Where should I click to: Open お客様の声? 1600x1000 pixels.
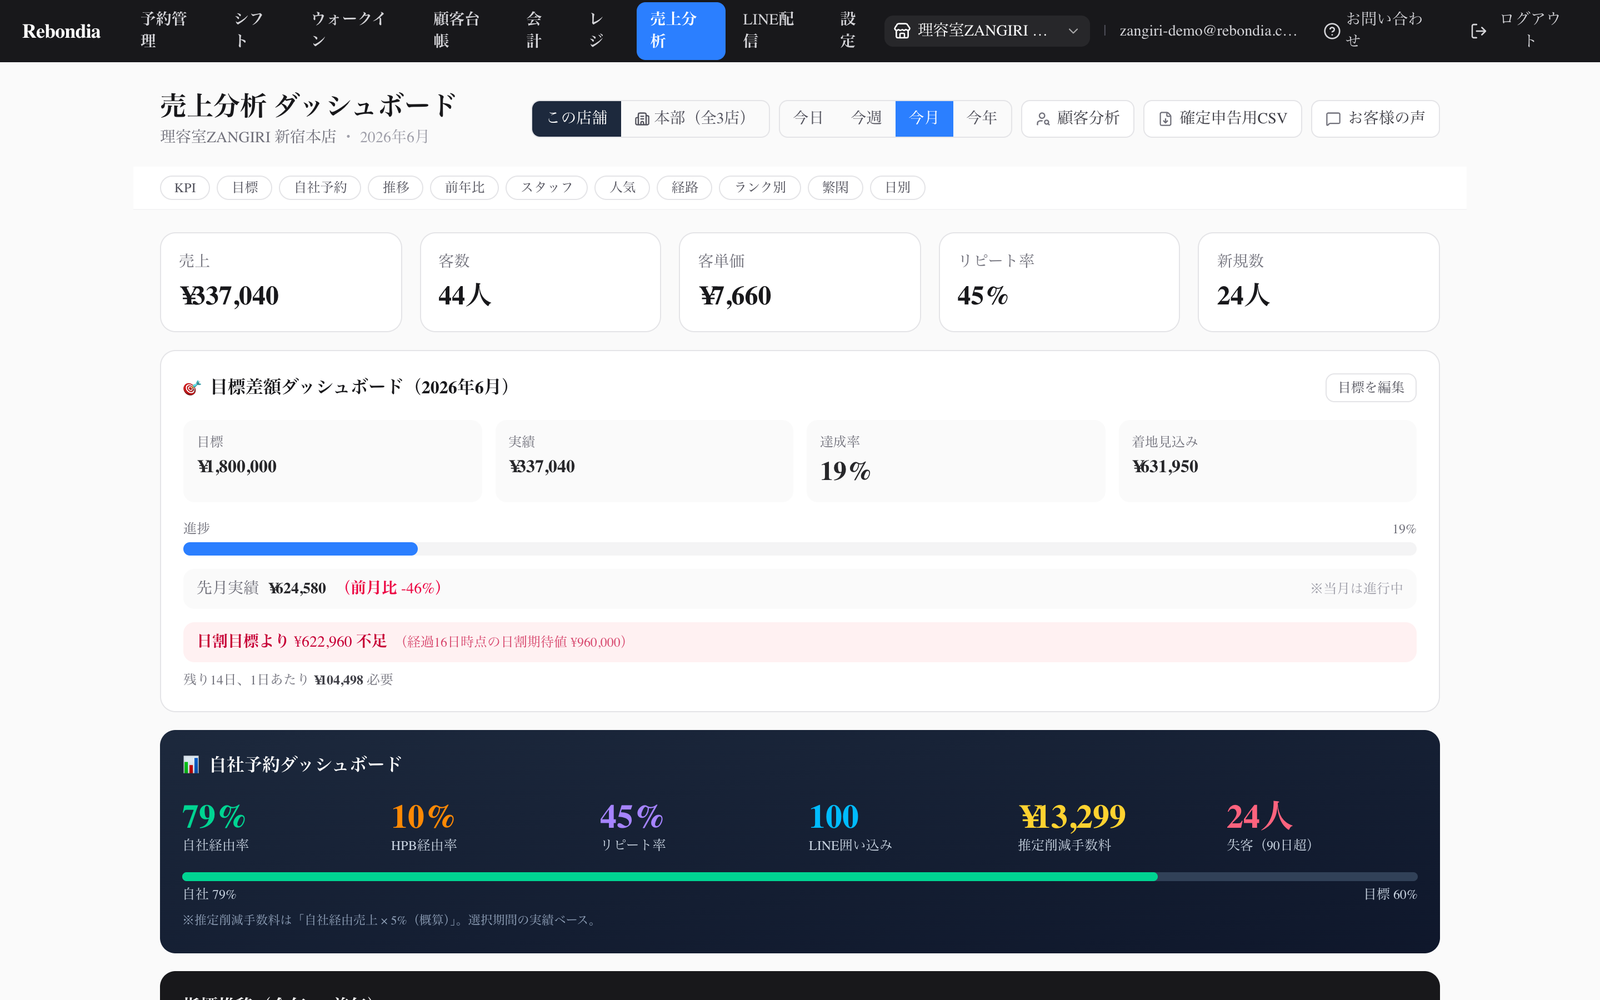(1375, 118)
